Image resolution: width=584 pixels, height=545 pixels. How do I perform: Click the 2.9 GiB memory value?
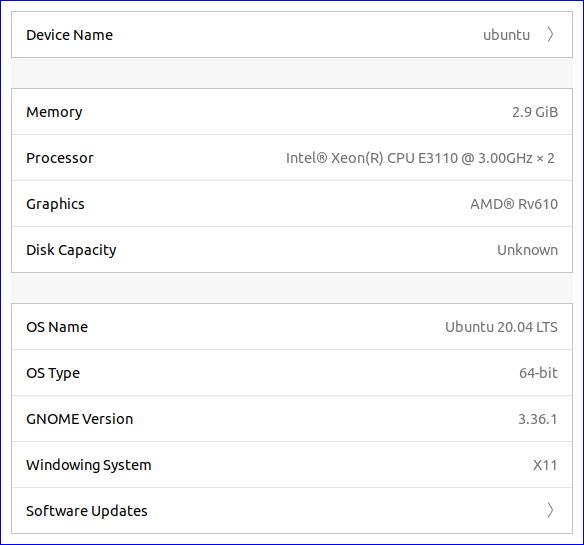pyautogui.click(x=535, y=112)
